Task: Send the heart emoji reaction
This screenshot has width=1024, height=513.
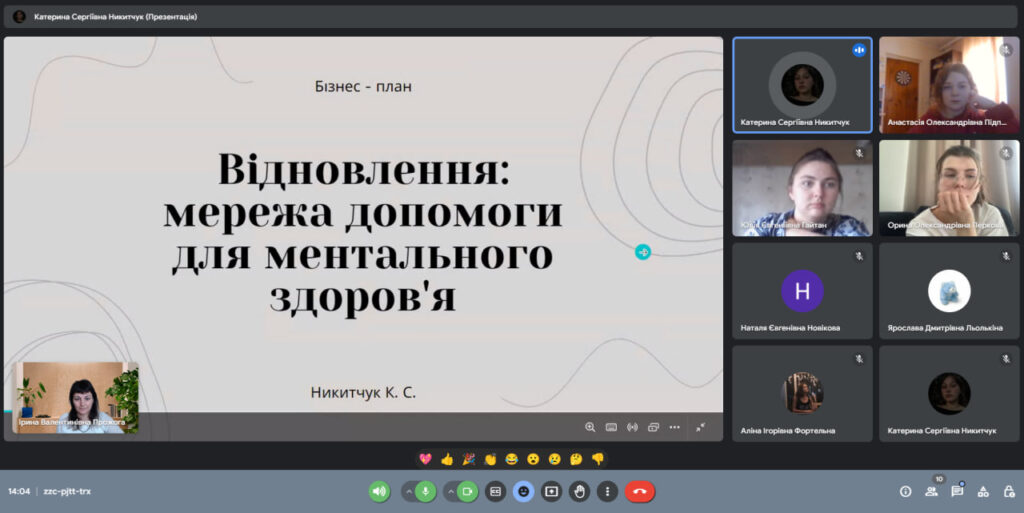Action: point(425,459)
